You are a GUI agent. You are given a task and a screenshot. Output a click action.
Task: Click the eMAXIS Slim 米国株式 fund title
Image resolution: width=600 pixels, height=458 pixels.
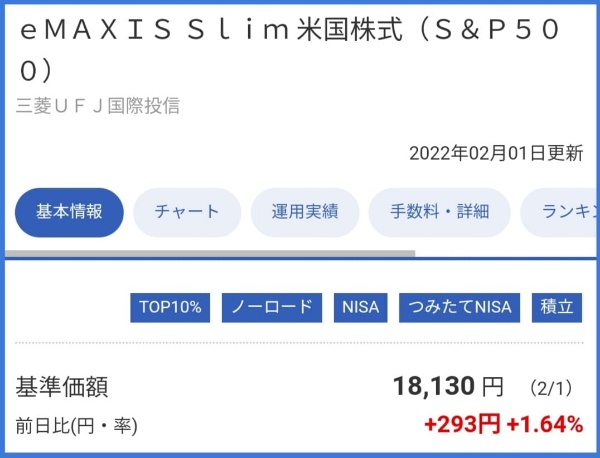(290, 50)
